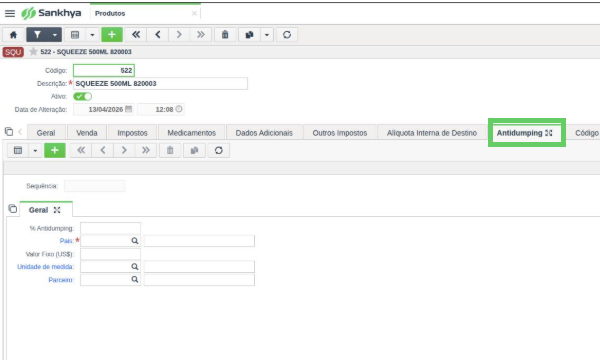The width and height of the screenshot is (600, 360).
Task: Refresh the Antidumping panel
Action: tap(218, 150)
